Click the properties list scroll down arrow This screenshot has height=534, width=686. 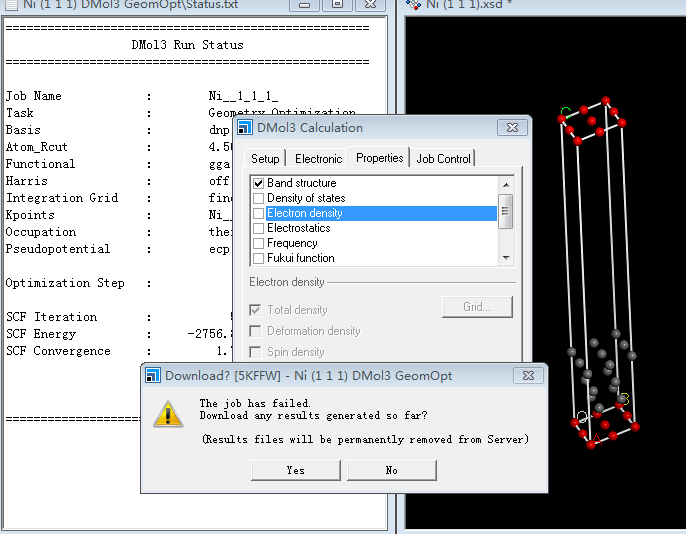click(x=506, y=258)
